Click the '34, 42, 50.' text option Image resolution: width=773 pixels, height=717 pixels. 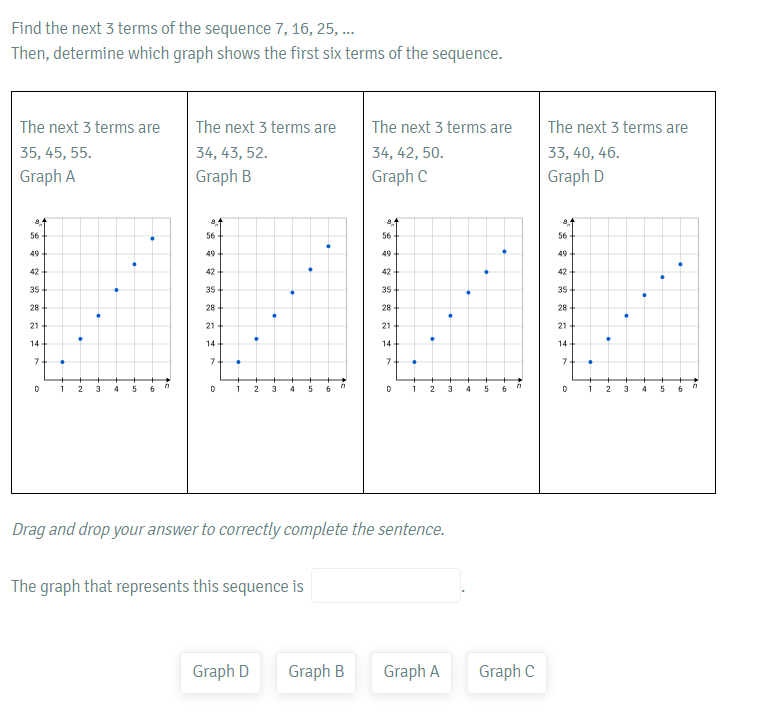[408, 153]
